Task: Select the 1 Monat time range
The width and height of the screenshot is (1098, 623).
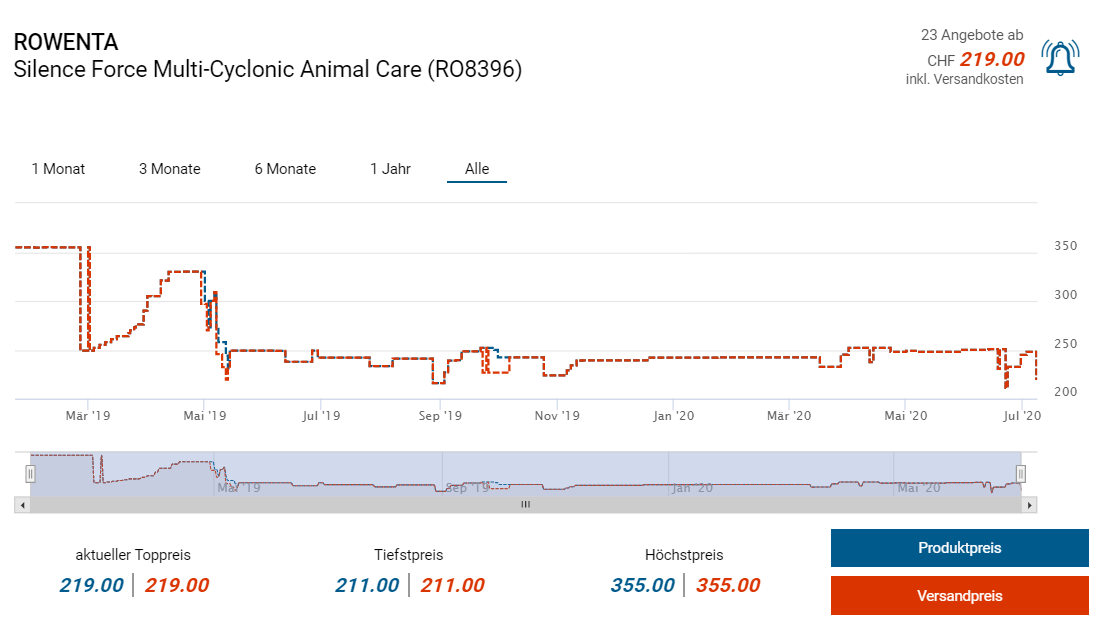Action: pos(58,169)
